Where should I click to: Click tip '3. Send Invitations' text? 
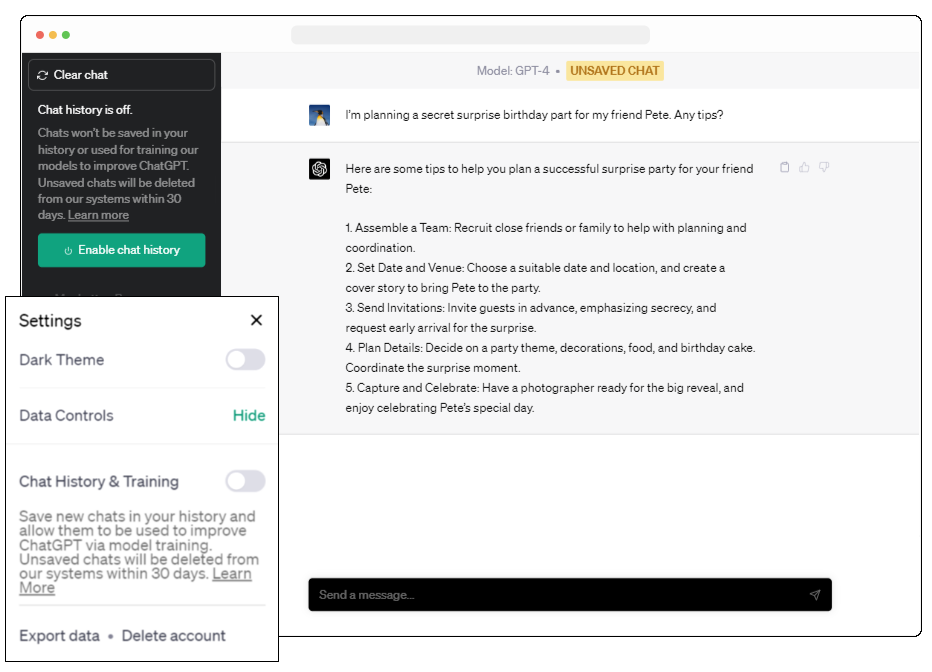[531, 318]
